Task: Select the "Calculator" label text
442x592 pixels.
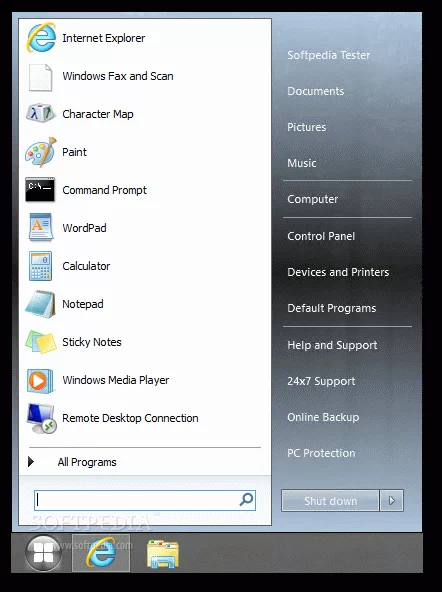Action: (x=86, y=266)
